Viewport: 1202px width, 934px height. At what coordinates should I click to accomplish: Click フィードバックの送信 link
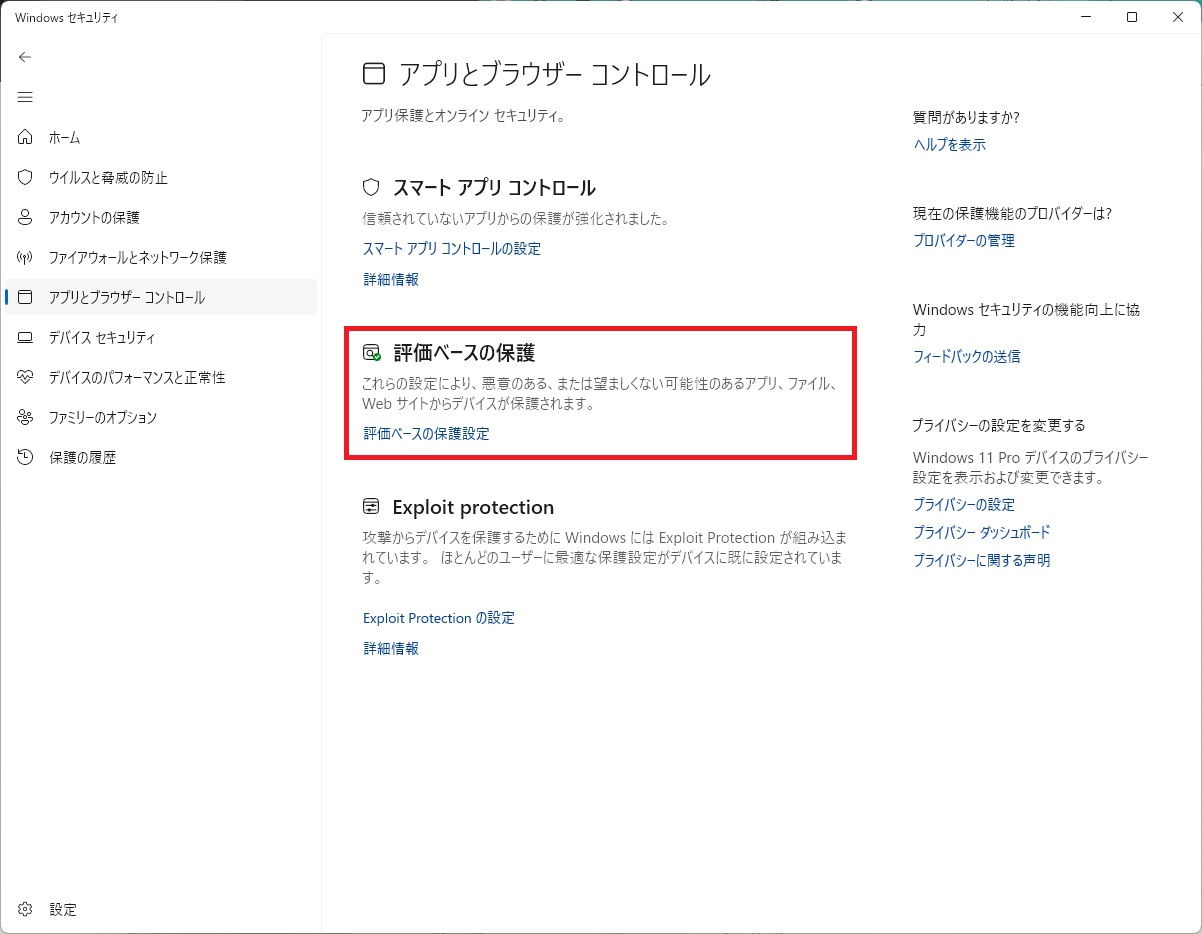[967, 356]
